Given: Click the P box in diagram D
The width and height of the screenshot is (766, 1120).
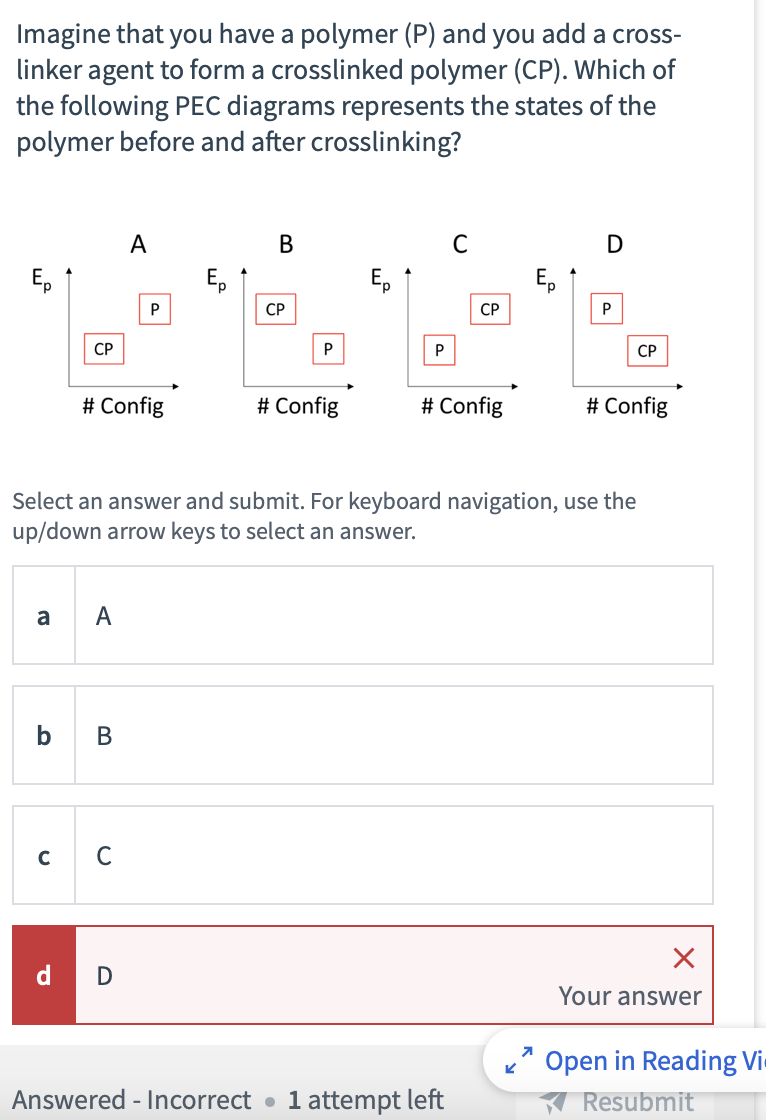Looking at the screenshot, I should click(x=606, y=308).
